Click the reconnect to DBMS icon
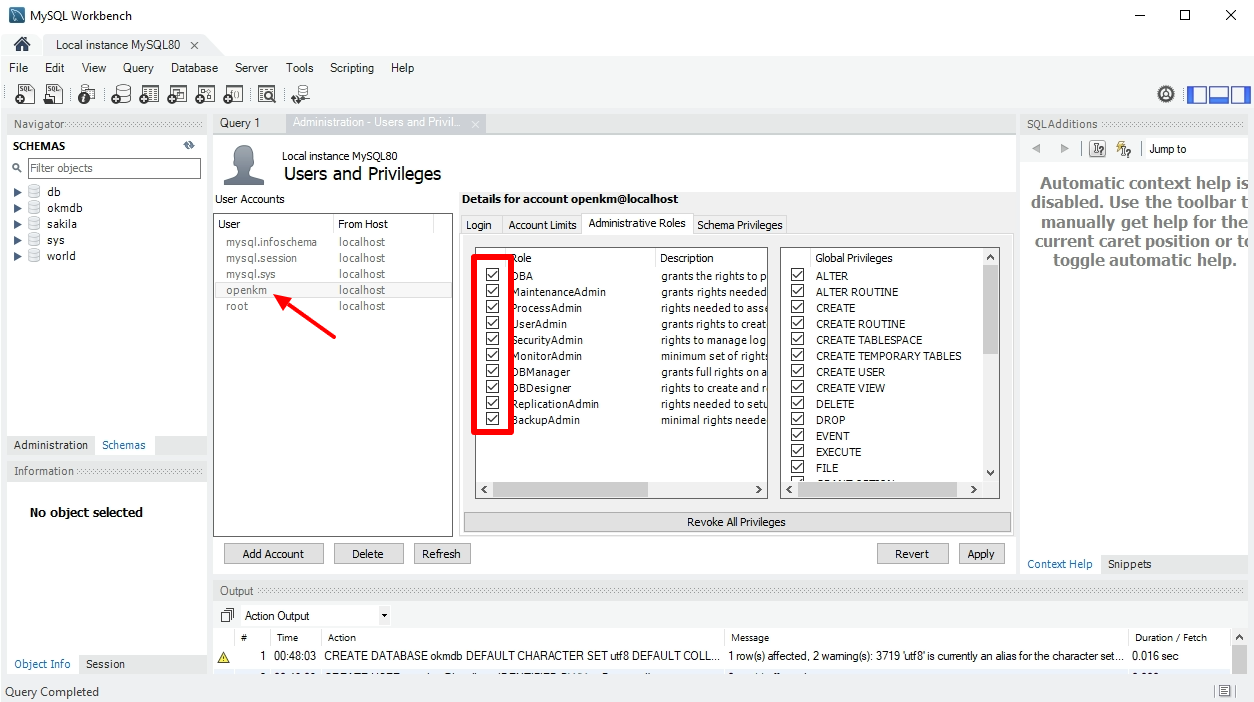 (300, 95)
